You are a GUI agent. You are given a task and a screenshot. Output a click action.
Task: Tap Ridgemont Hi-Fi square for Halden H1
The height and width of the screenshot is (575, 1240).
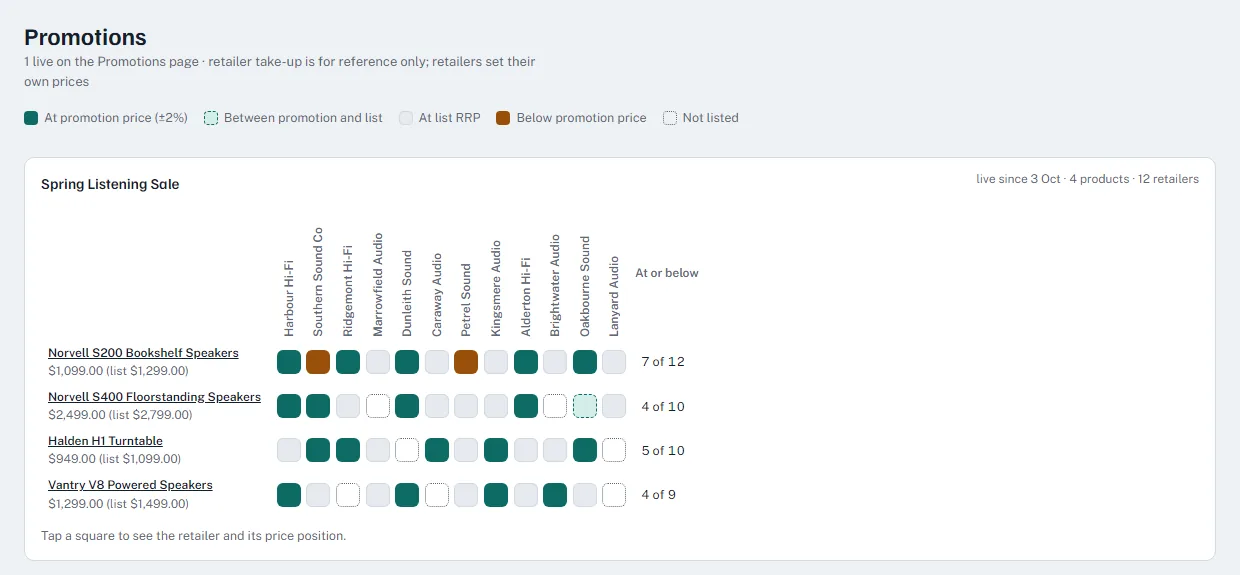pyautogui.click(x=348, y=450)
